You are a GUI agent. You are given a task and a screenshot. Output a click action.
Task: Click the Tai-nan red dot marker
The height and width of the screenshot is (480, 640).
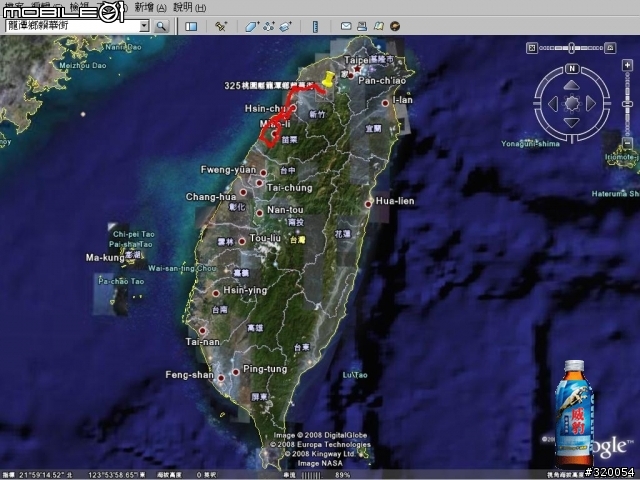point(202,331)
